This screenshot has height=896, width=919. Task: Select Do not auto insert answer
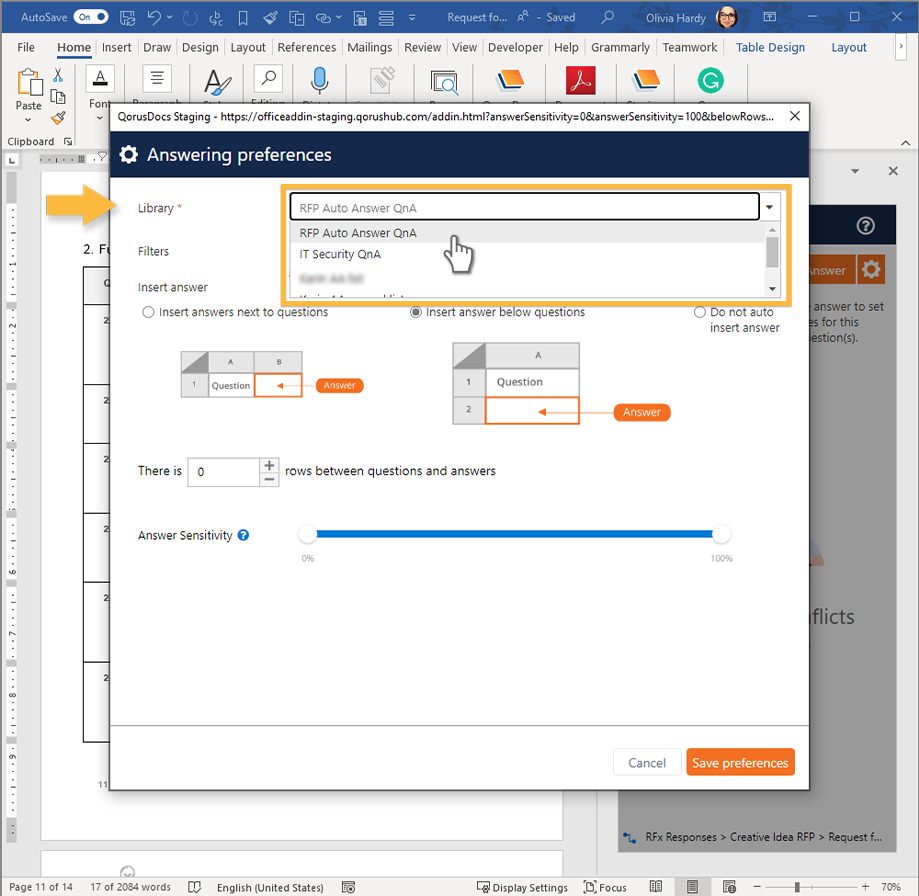(x=699, y=312)
